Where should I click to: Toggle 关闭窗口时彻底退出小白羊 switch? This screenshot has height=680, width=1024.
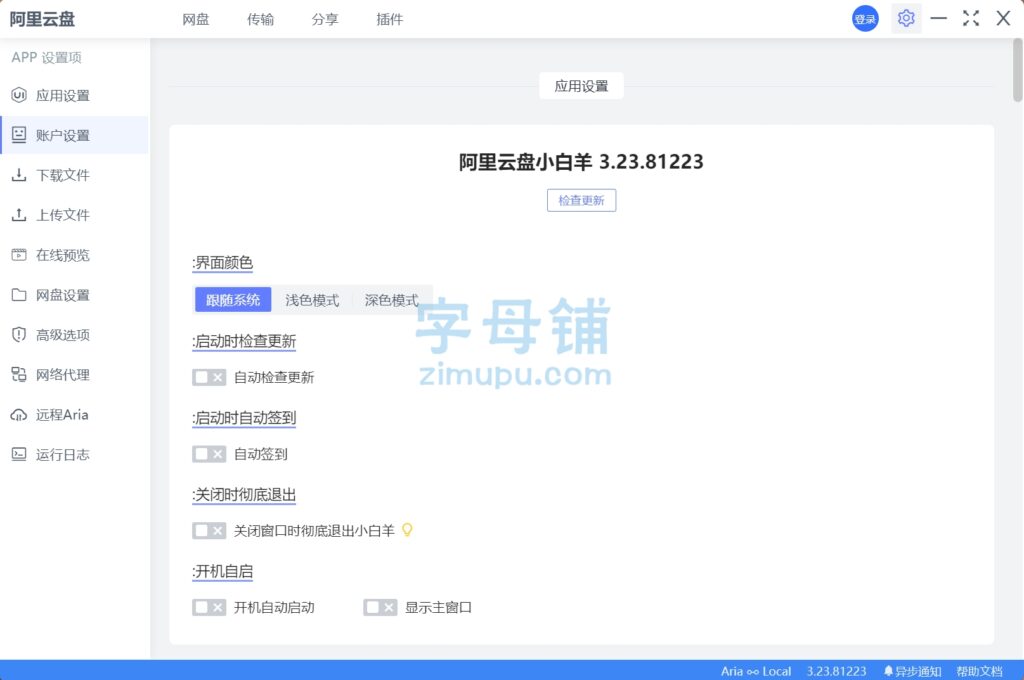coord(209,530)
